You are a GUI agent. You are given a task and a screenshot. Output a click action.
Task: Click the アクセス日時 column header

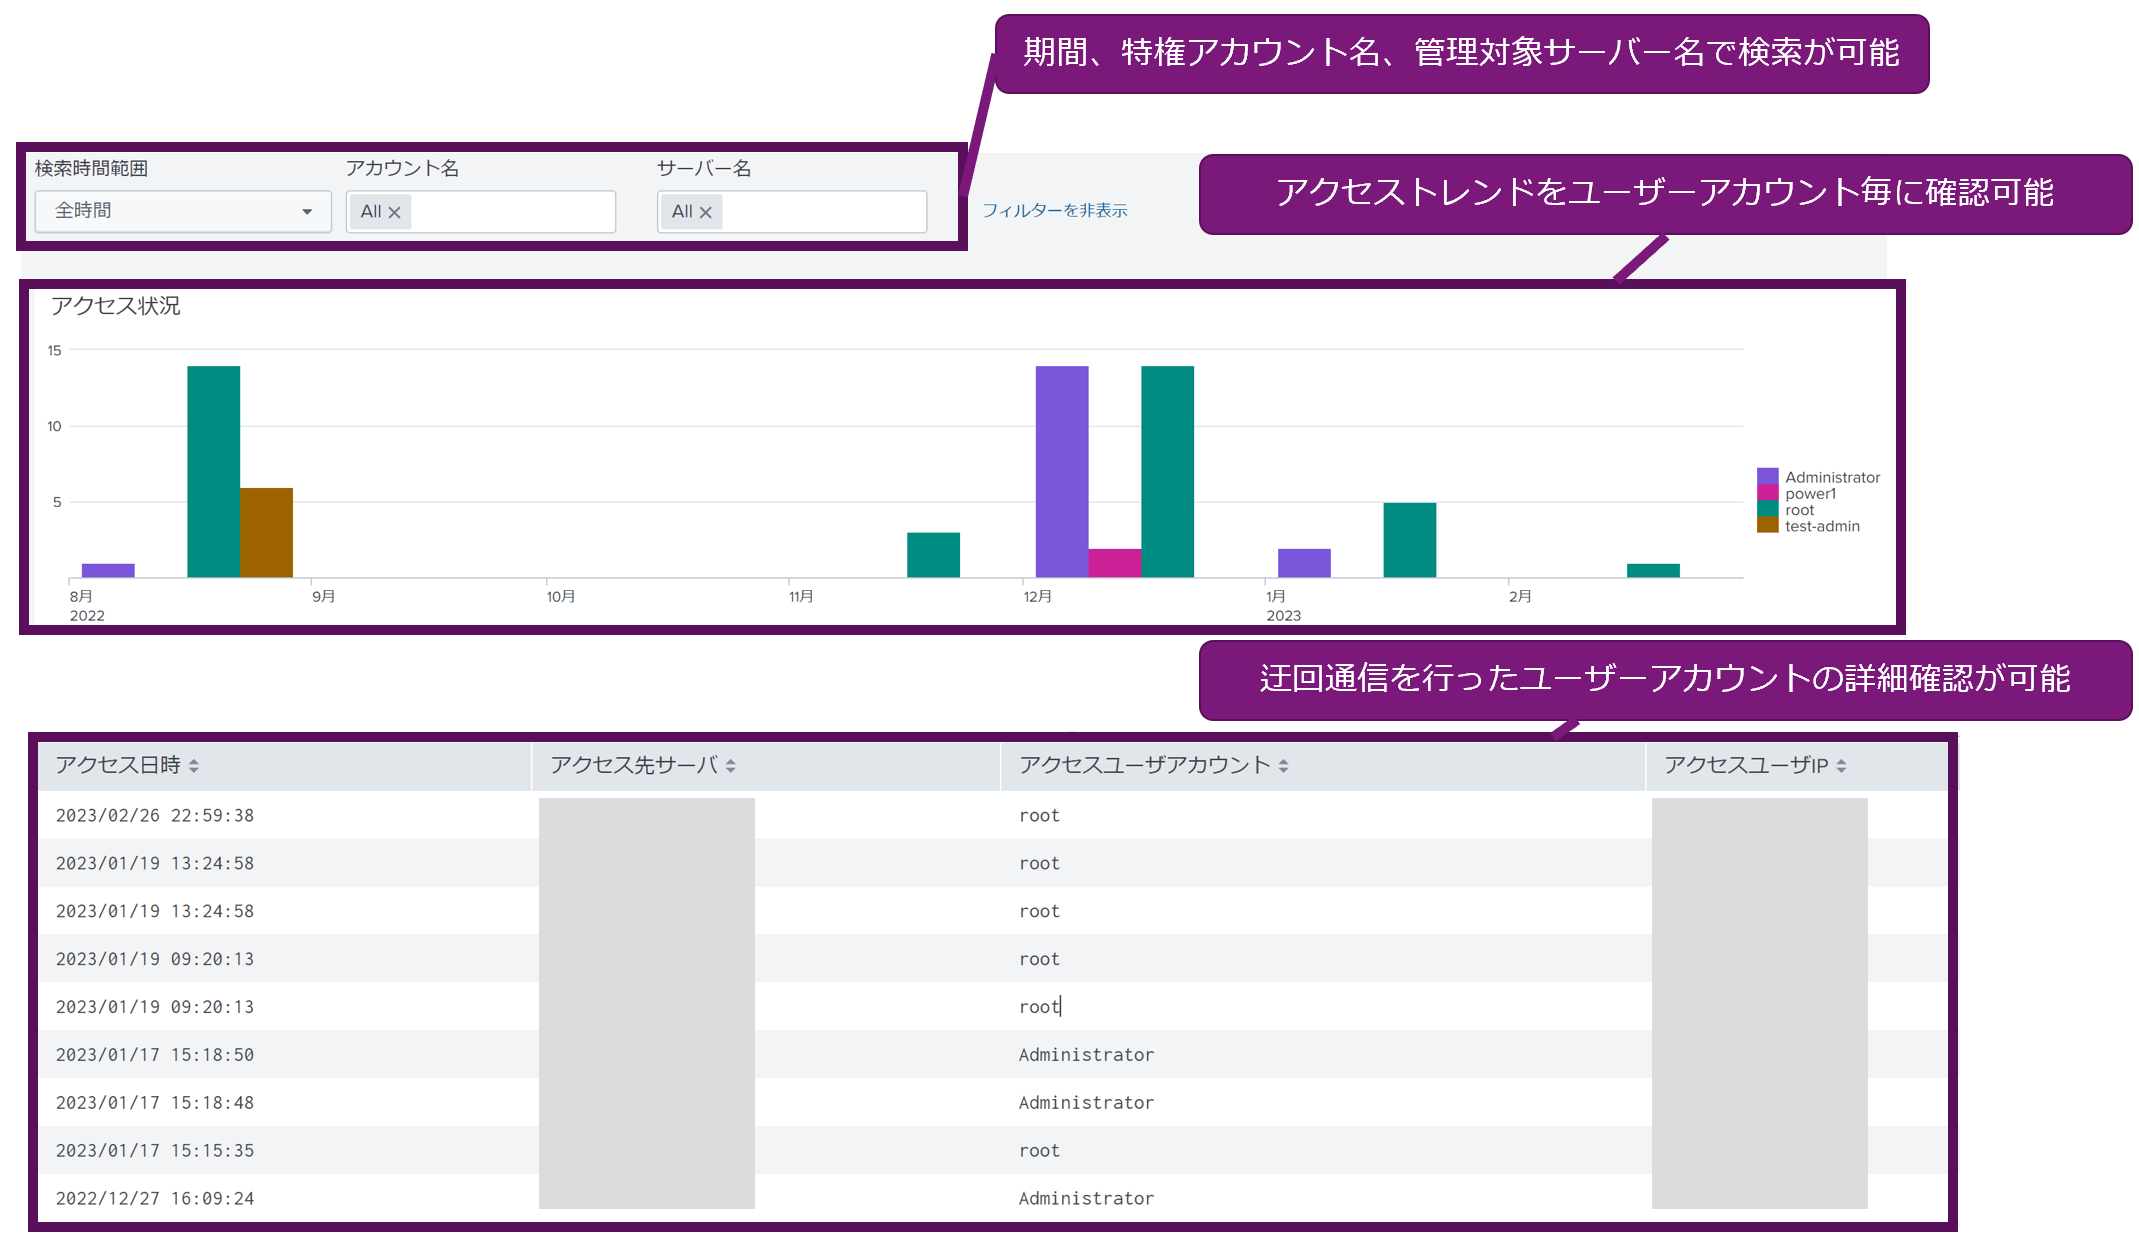click(x=118, y=765)
